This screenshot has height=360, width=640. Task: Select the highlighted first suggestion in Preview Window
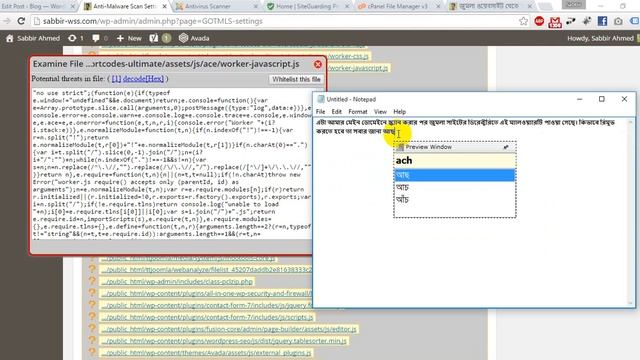454,175
